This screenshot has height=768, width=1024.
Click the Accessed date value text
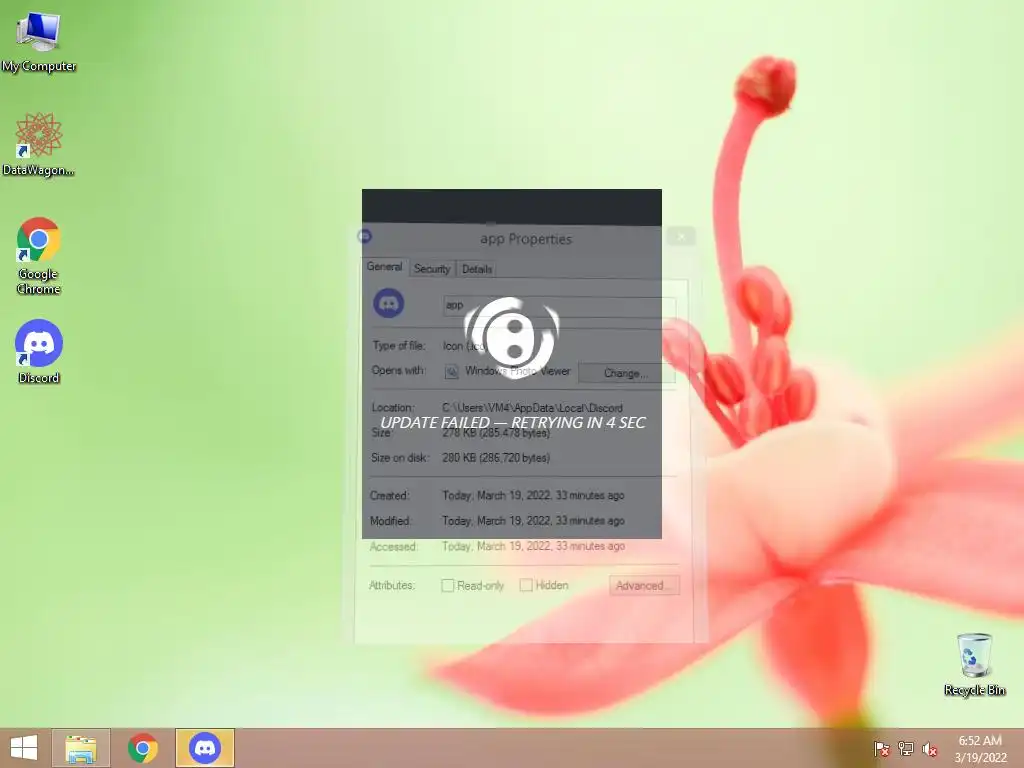pos(533,546)
